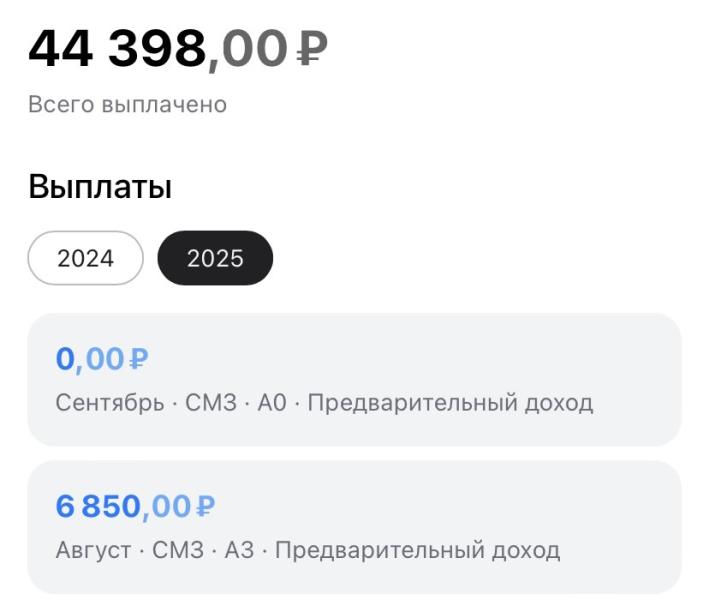Viewport: 708px width, 600px height.
Task: Click the A3 tag in Август card
Action: 239,550
